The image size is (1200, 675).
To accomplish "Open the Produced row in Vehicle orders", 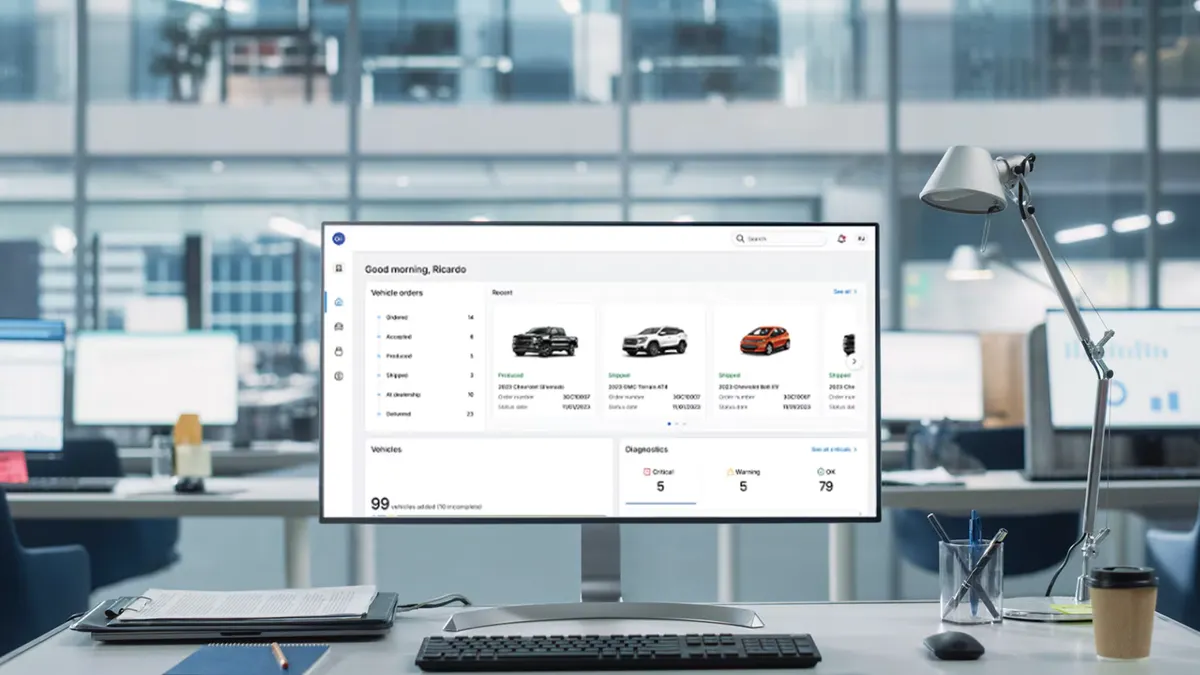I will click(425, 356).
